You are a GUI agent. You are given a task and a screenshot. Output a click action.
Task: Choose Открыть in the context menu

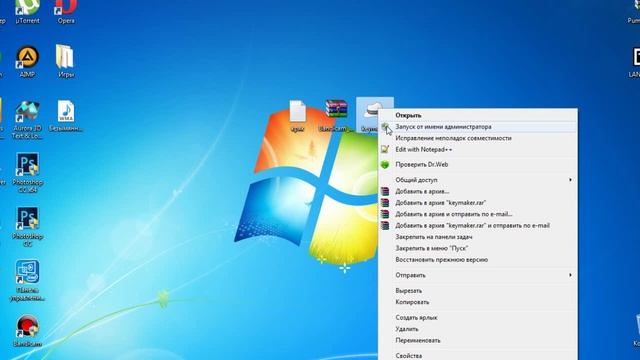tap(478, 115)
